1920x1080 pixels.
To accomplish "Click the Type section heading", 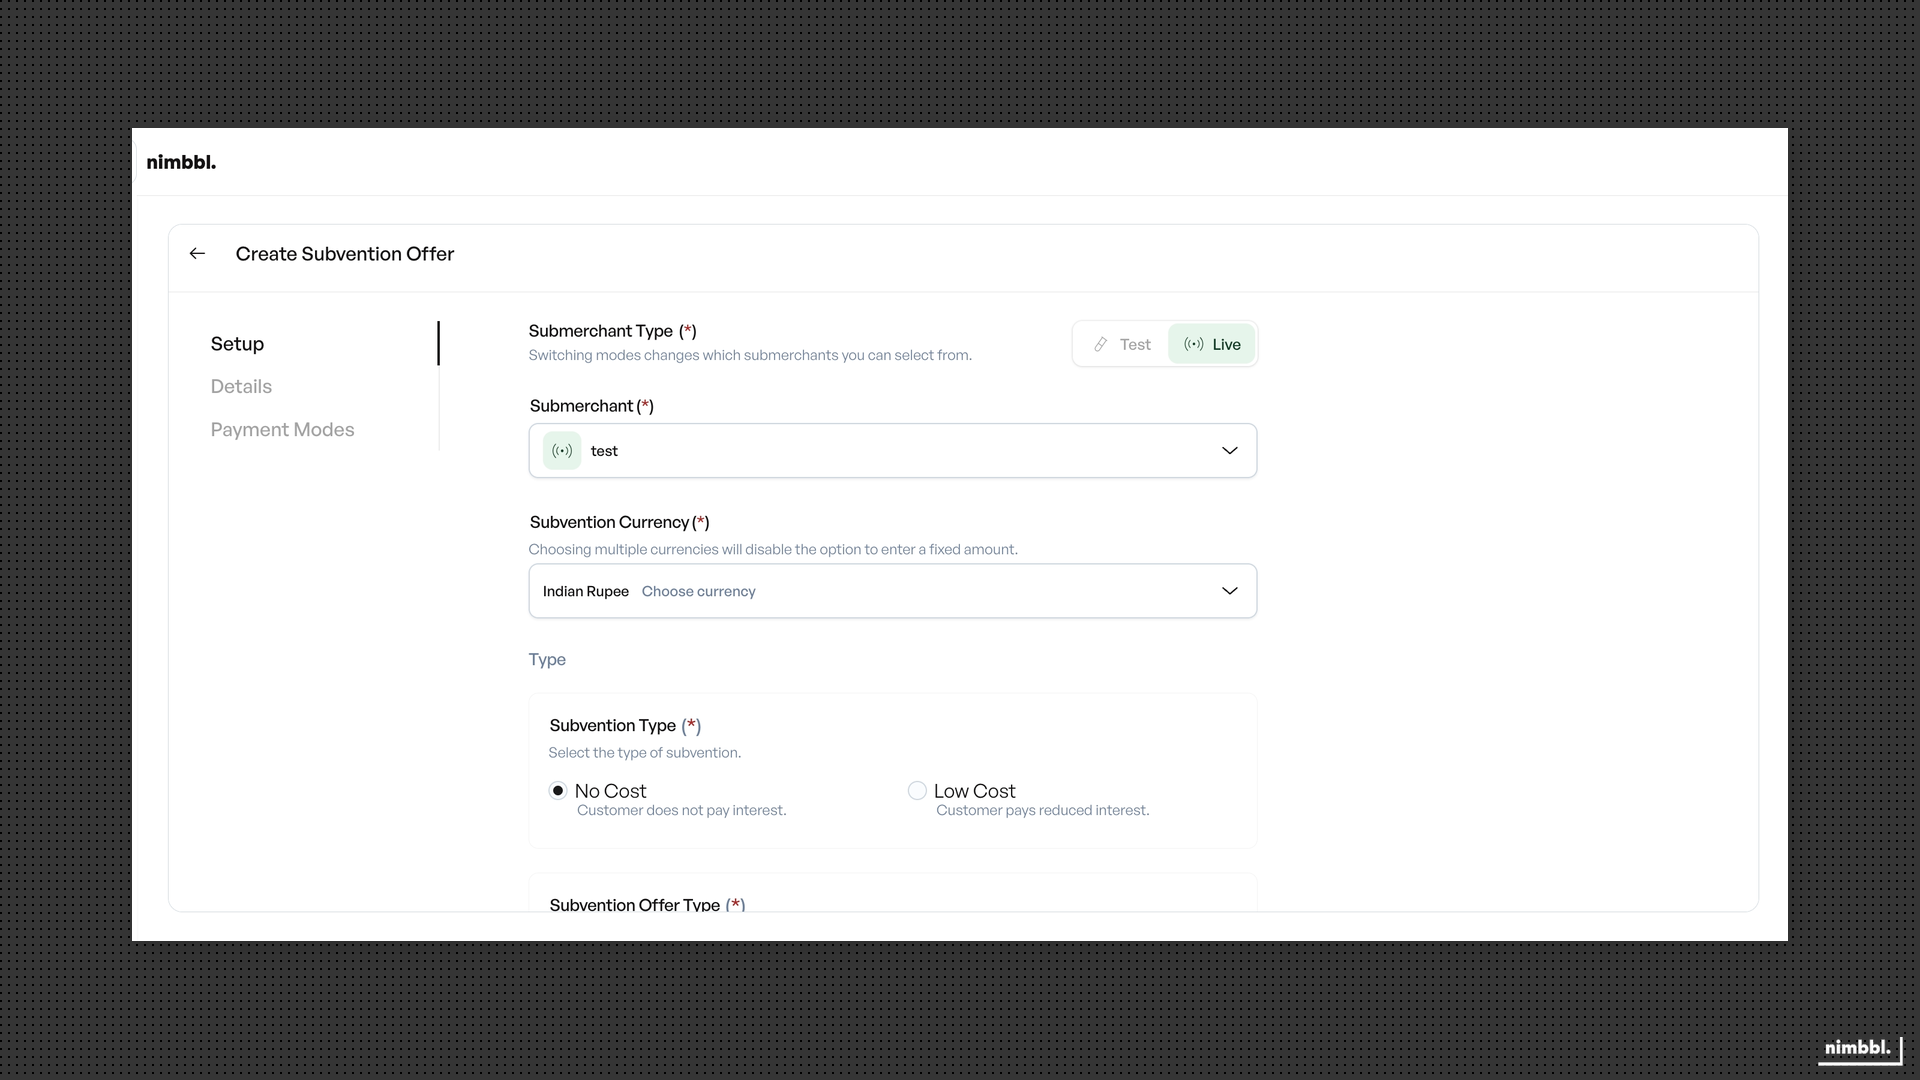I will (x=547, y=659).
